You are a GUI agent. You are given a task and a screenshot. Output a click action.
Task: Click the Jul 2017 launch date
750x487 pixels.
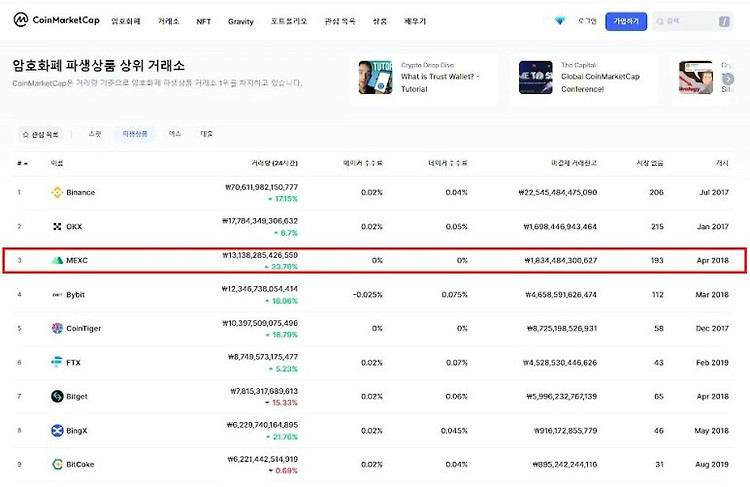714,192
